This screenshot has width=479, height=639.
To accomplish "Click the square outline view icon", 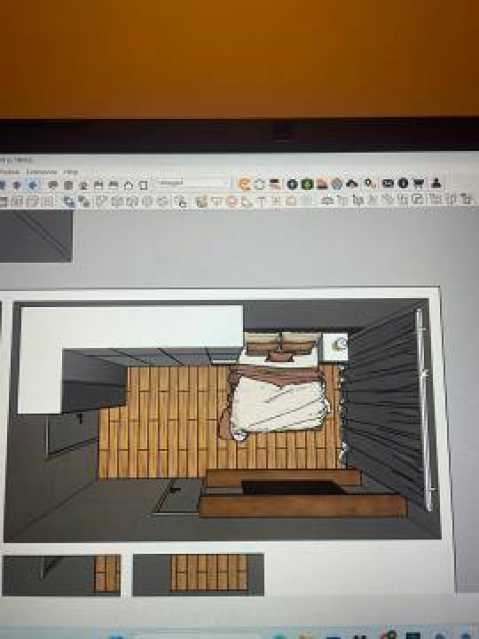I will [x=143, y=185].
